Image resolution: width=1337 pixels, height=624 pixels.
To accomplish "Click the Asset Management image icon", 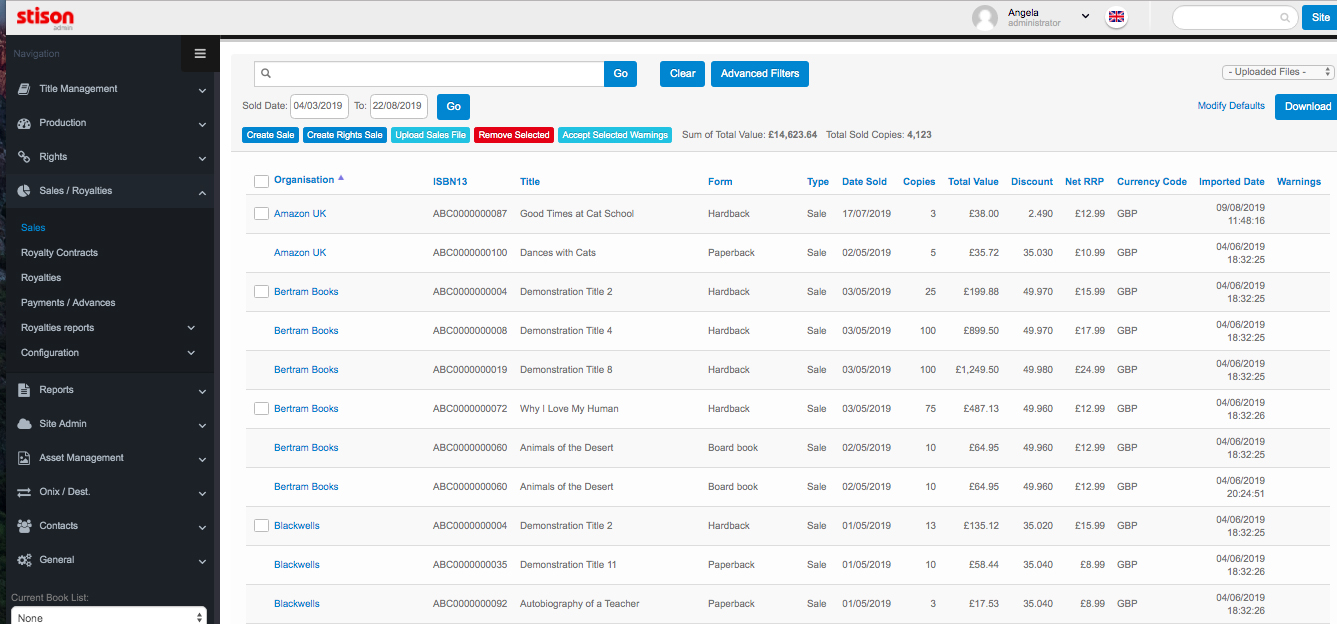I will 25,458.
